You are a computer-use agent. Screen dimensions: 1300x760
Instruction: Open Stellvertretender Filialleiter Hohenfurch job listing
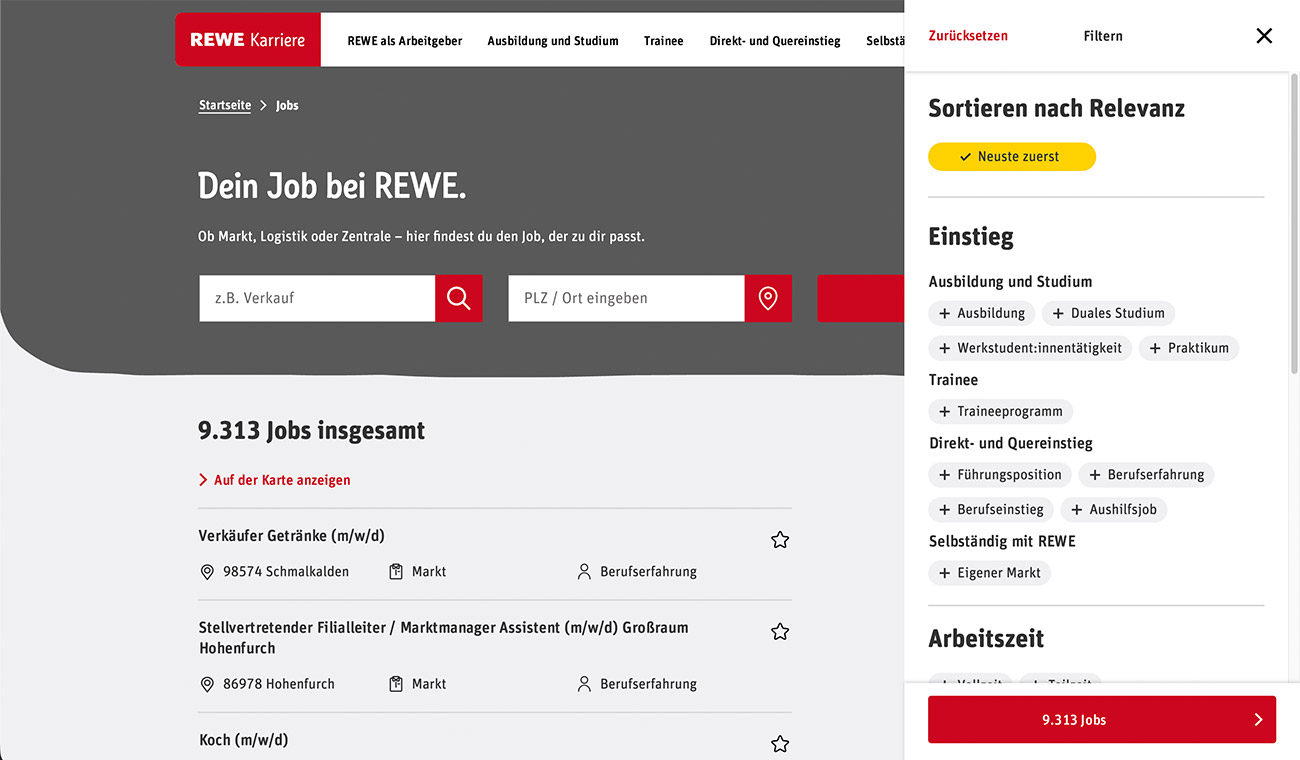pyautogui.click(x=444, y=638)
